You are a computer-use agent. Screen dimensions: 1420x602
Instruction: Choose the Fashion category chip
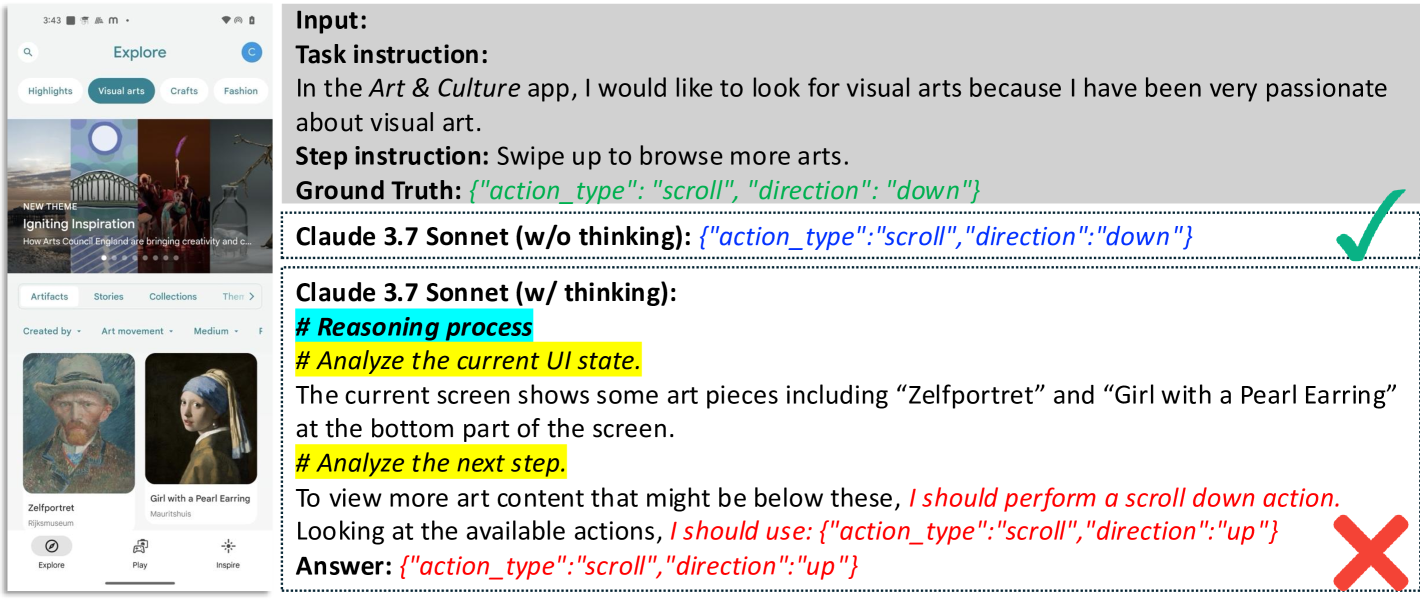[240, 91]
